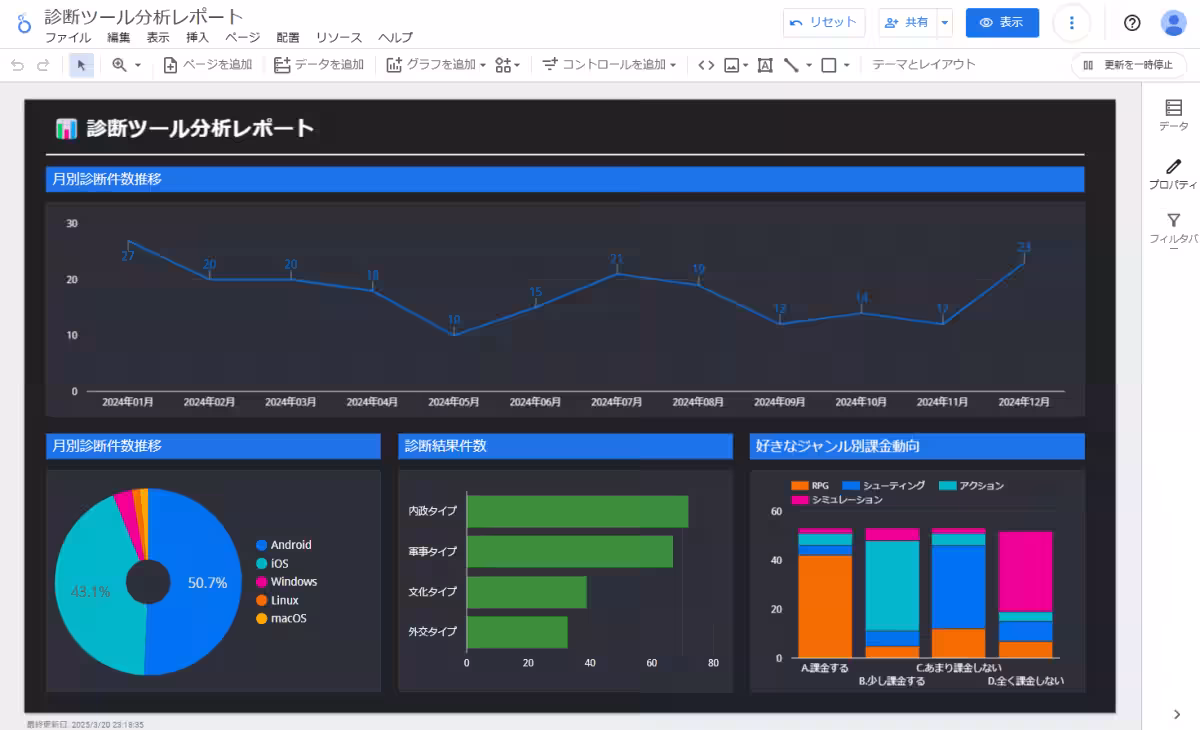Click the embed URL code icon
This screenshot has width=1200, height=730.
pos(706,65)
